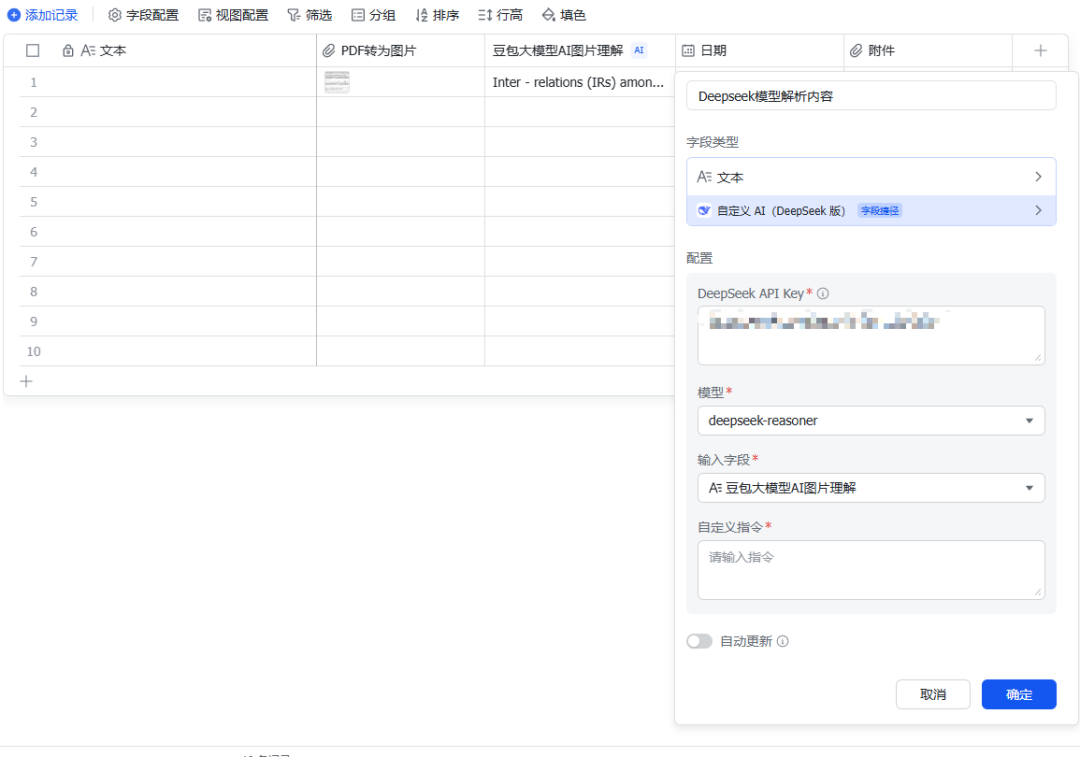This screenshot has height=757, width=1080.
Task: Toggle the 自动更新 switch
Action: tap(699, 641)
